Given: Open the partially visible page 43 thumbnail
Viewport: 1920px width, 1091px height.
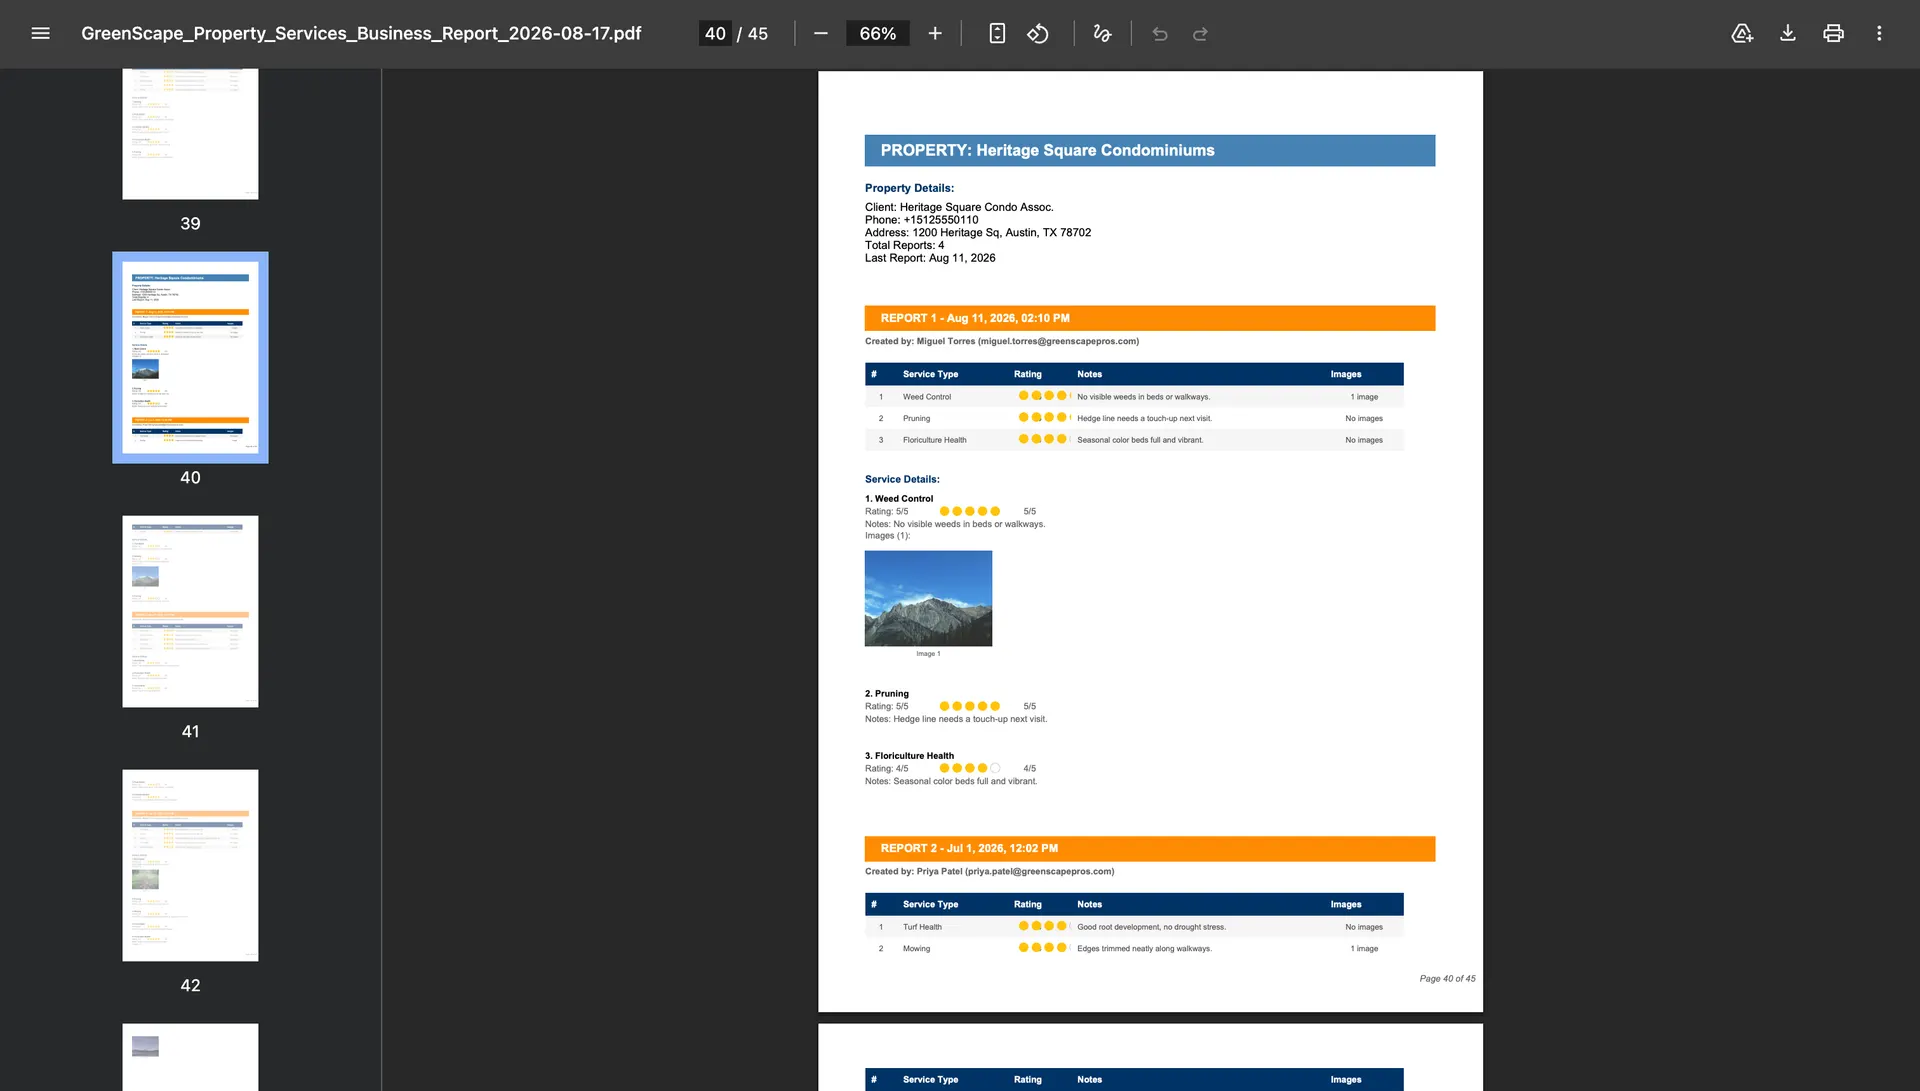Looking at the screenshot, I should pos(190,1056).
